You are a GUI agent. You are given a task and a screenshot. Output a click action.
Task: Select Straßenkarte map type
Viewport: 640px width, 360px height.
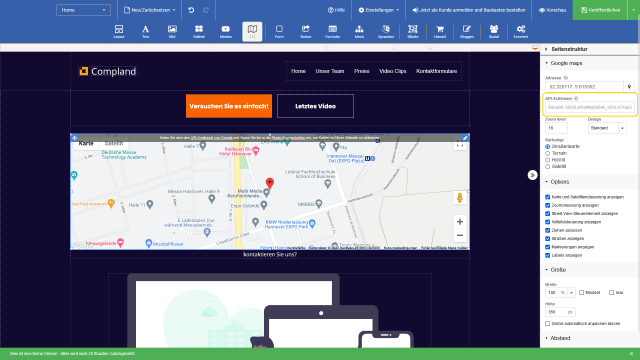pos(548,146)
